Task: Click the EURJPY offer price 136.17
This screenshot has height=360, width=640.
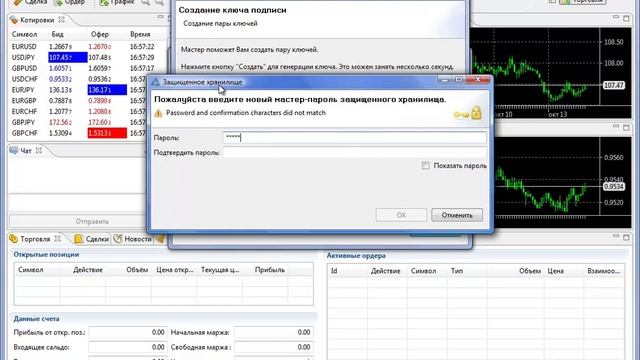Action: 107,90
